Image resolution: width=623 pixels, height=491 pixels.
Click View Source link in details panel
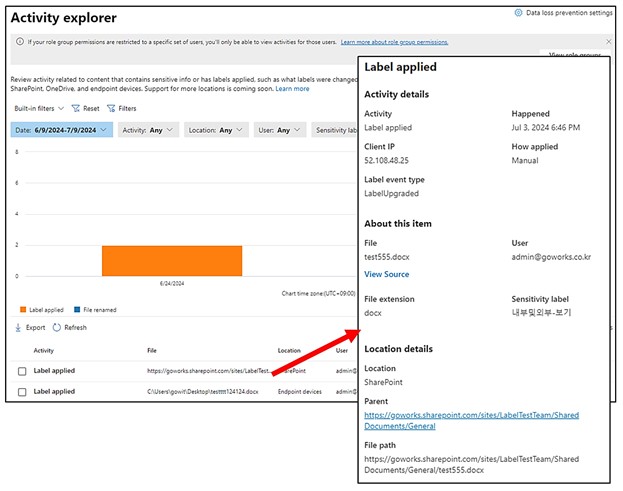[386, 274]
